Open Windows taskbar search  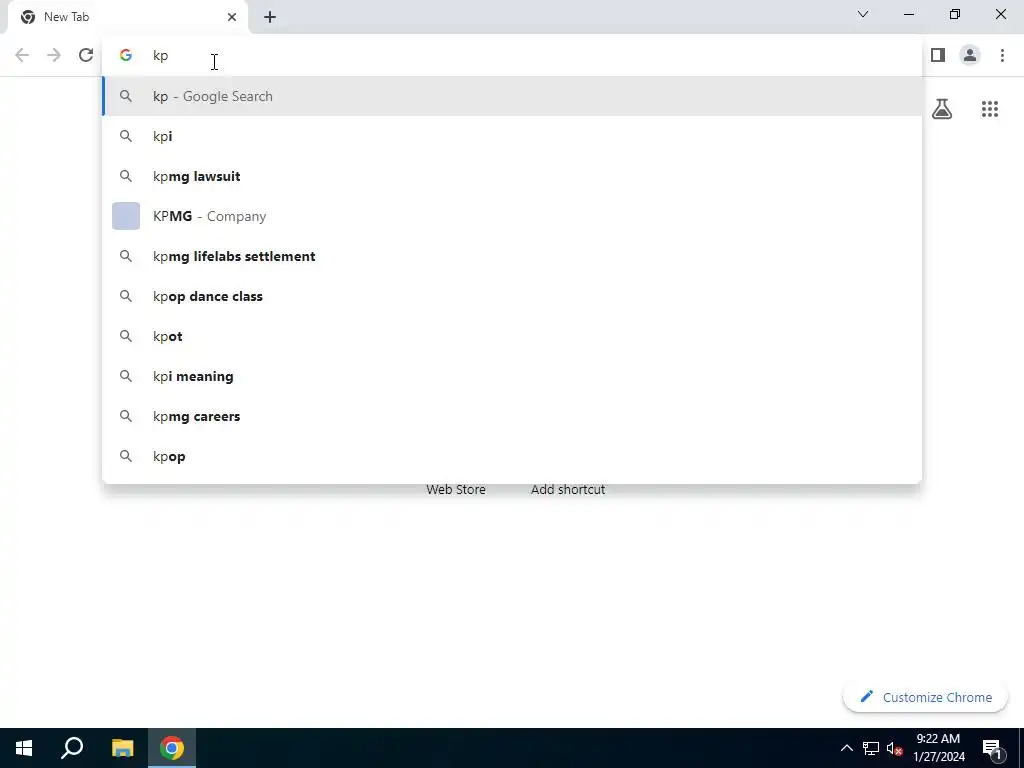coord(72,748)
